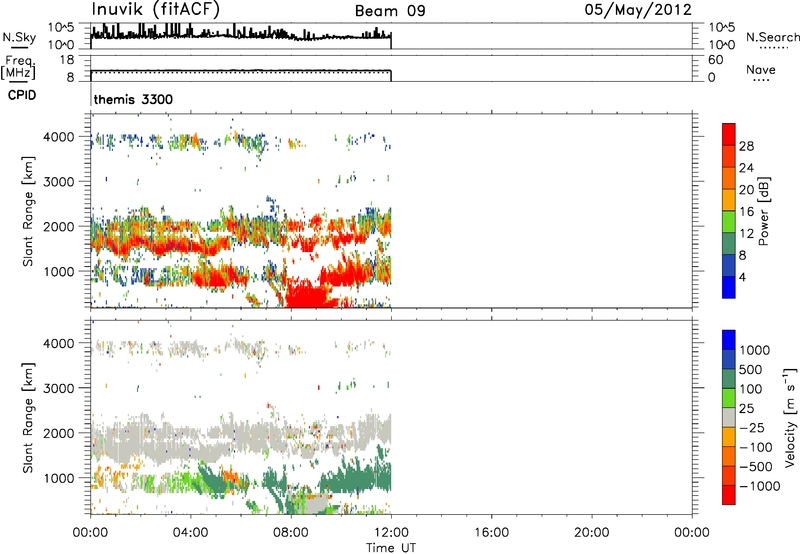Viewport: 800px width, 554px height.
Task: Click '2000' tick on the velocity panel
Action: pyautogui.click(x=59, y=433)
